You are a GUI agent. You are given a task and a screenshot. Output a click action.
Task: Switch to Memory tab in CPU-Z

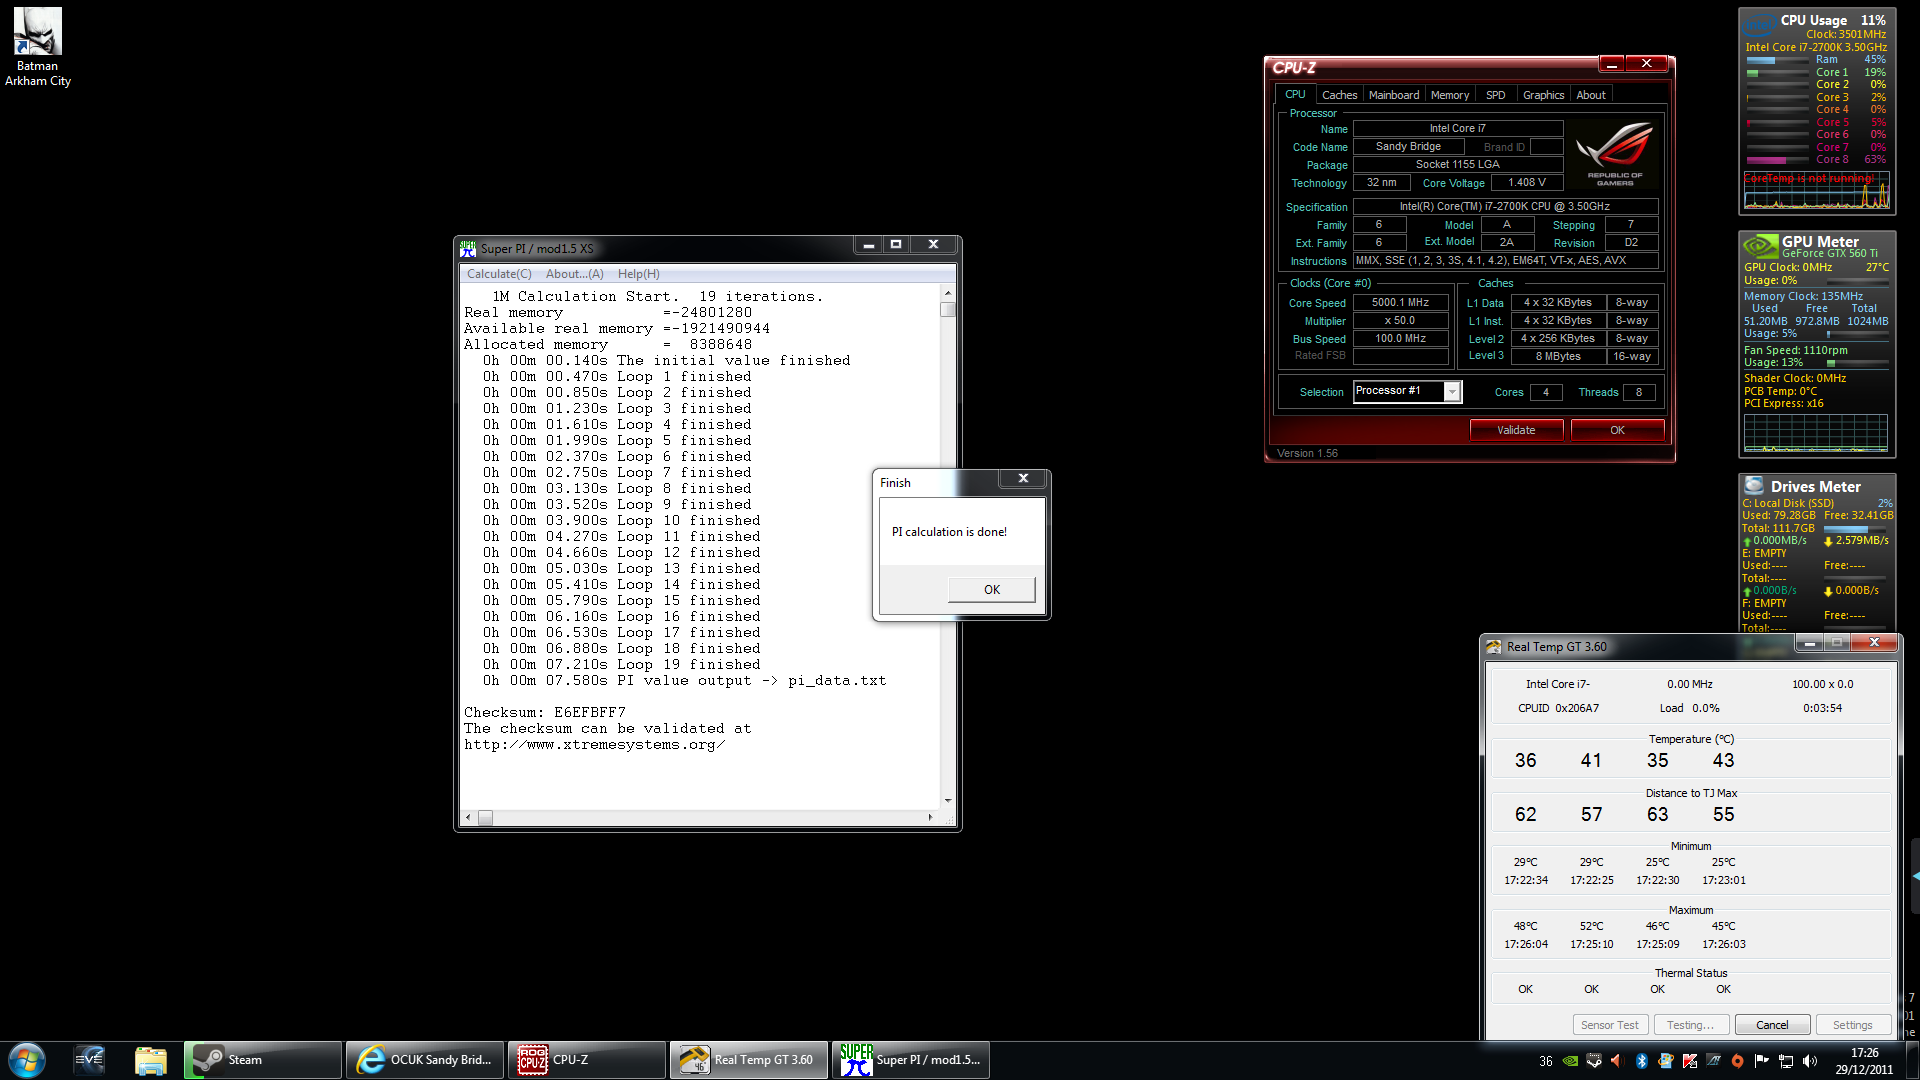(1449, 95)
